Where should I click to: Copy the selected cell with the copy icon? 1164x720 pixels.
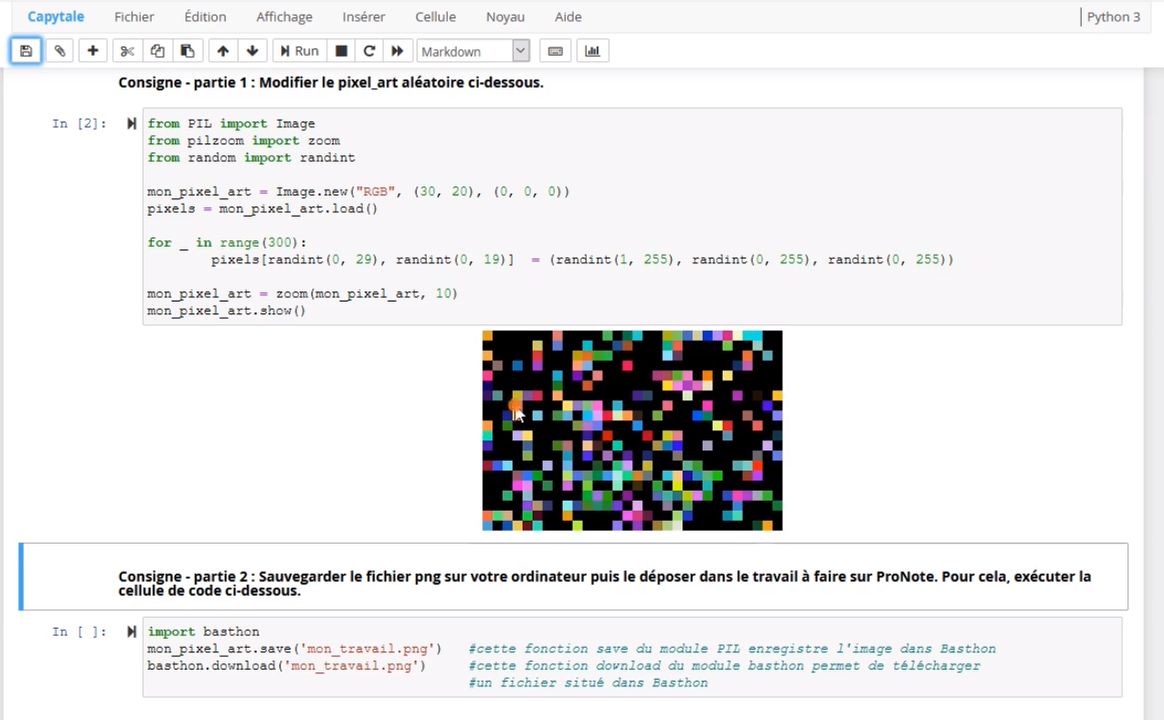pos(157,50)
